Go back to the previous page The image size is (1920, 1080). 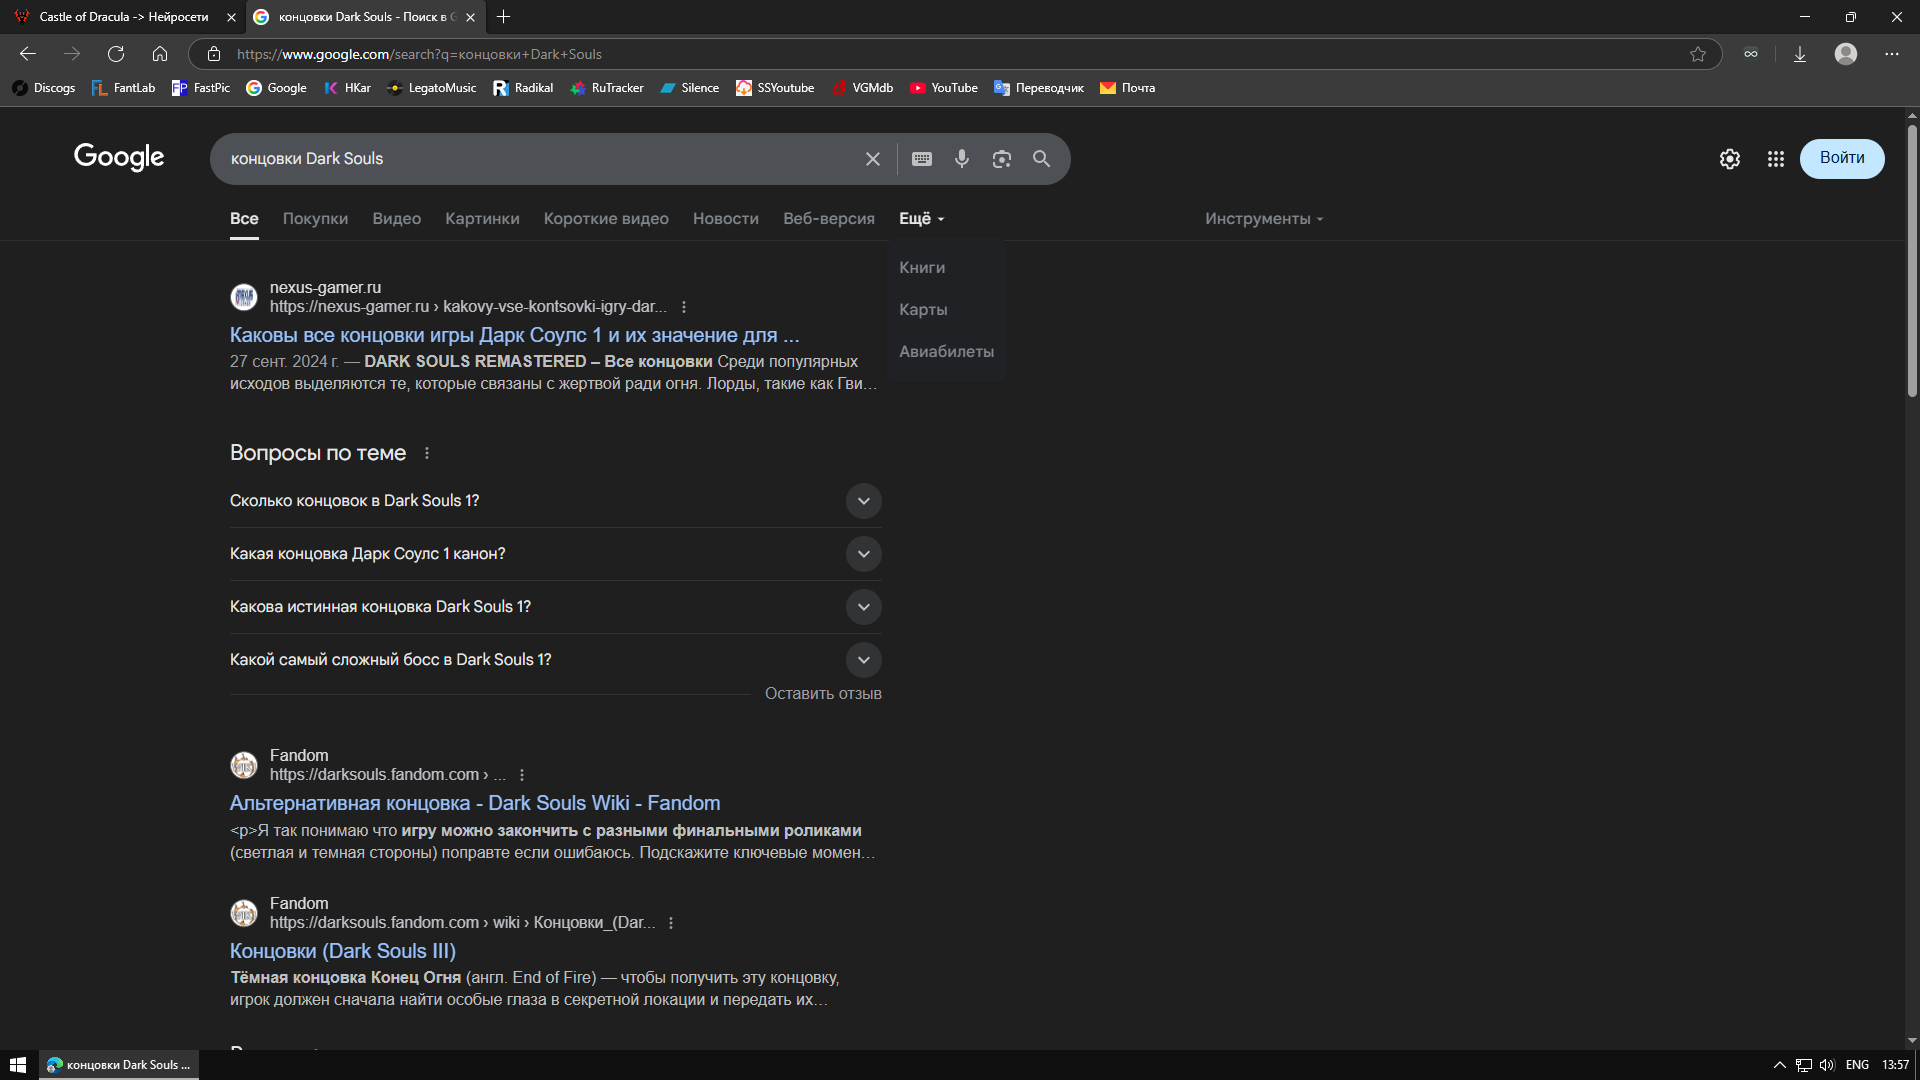pyautogui.click(x=28, y=54)
